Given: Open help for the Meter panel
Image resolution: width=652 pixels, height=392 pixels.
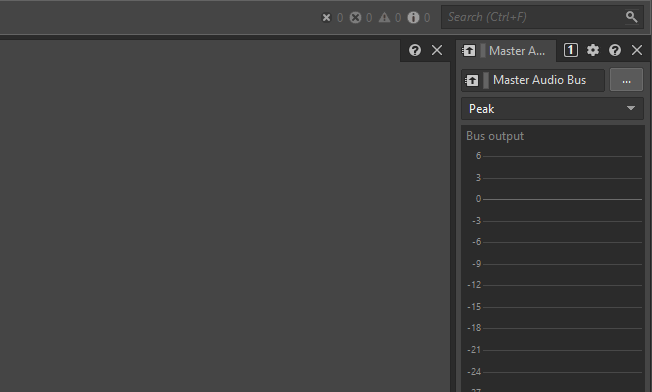Looking at the screenshot, I should click(615, 50).
